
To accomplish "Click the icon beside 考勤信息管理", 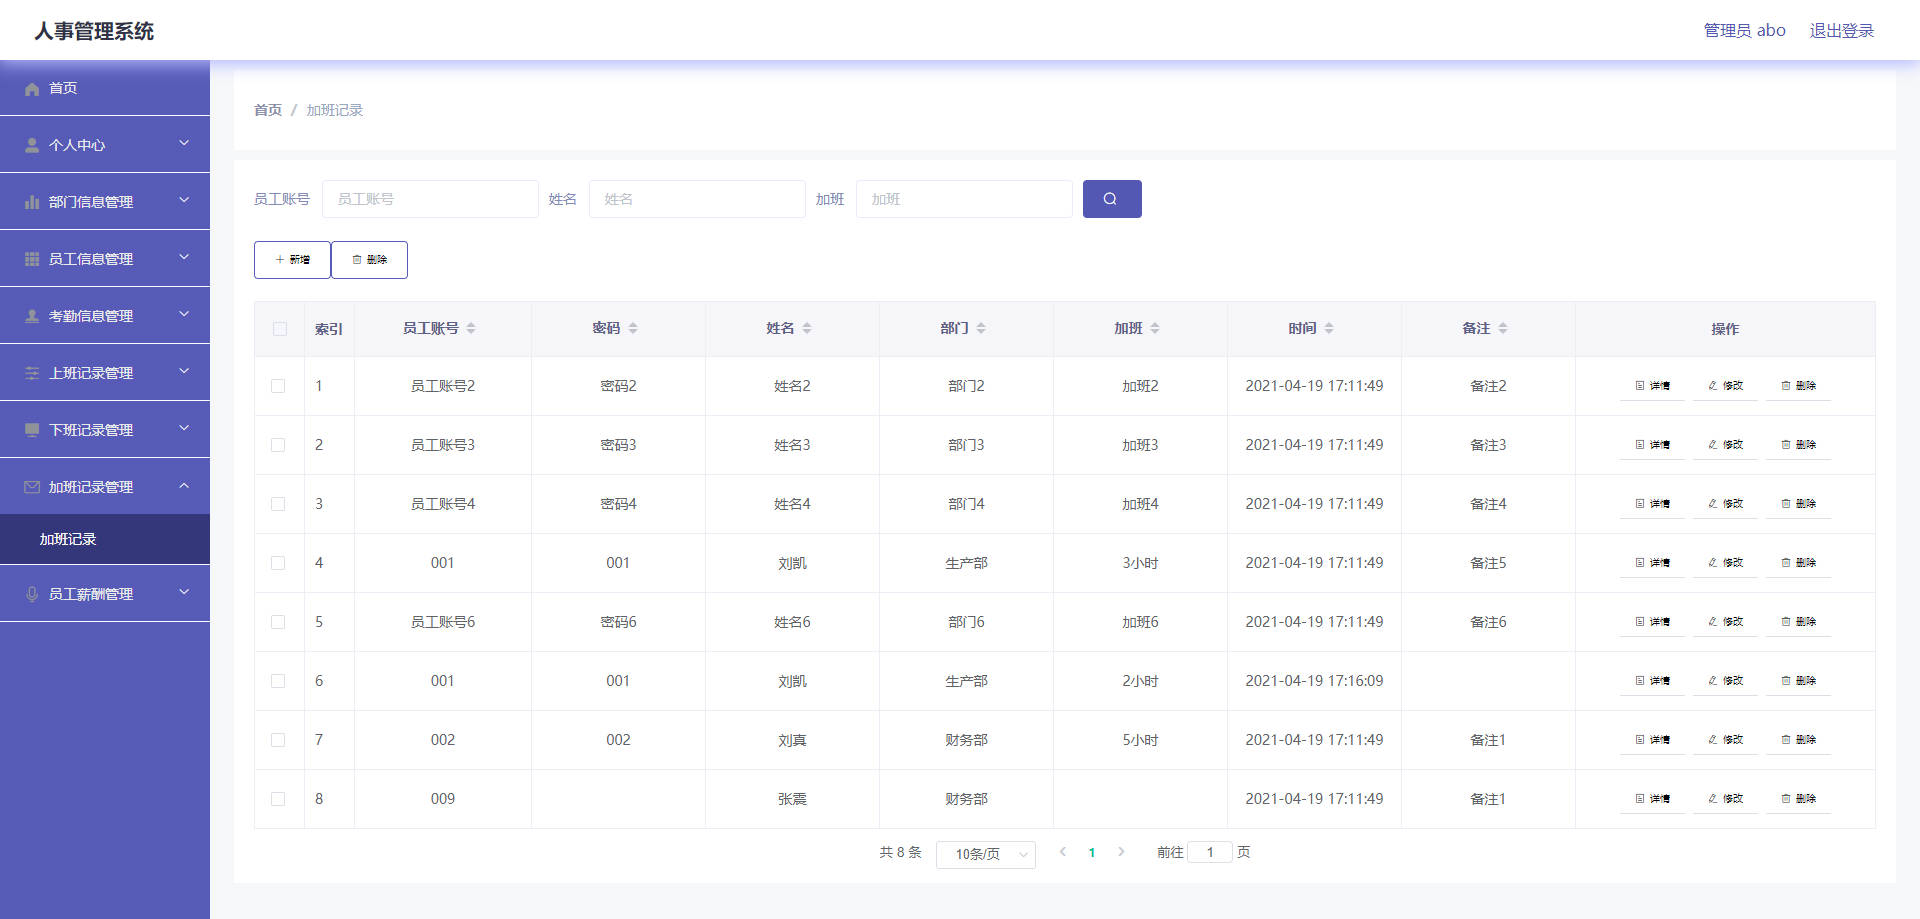I will coord(32,316).
